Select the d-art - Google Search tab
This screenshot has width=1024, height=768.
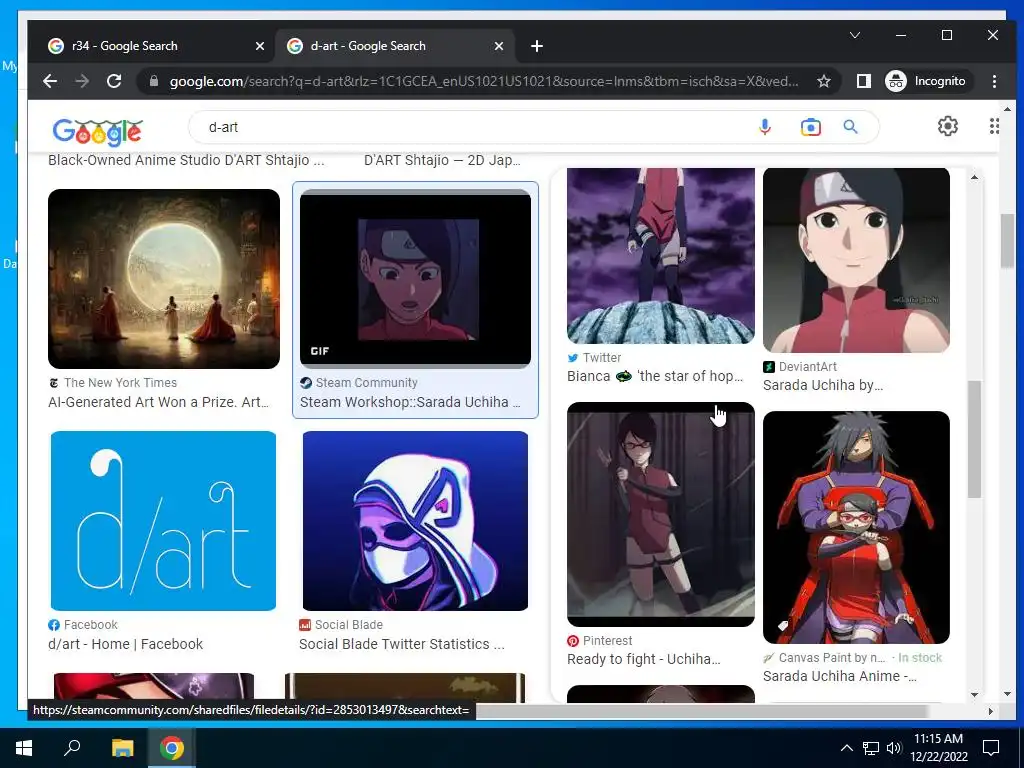395,46
